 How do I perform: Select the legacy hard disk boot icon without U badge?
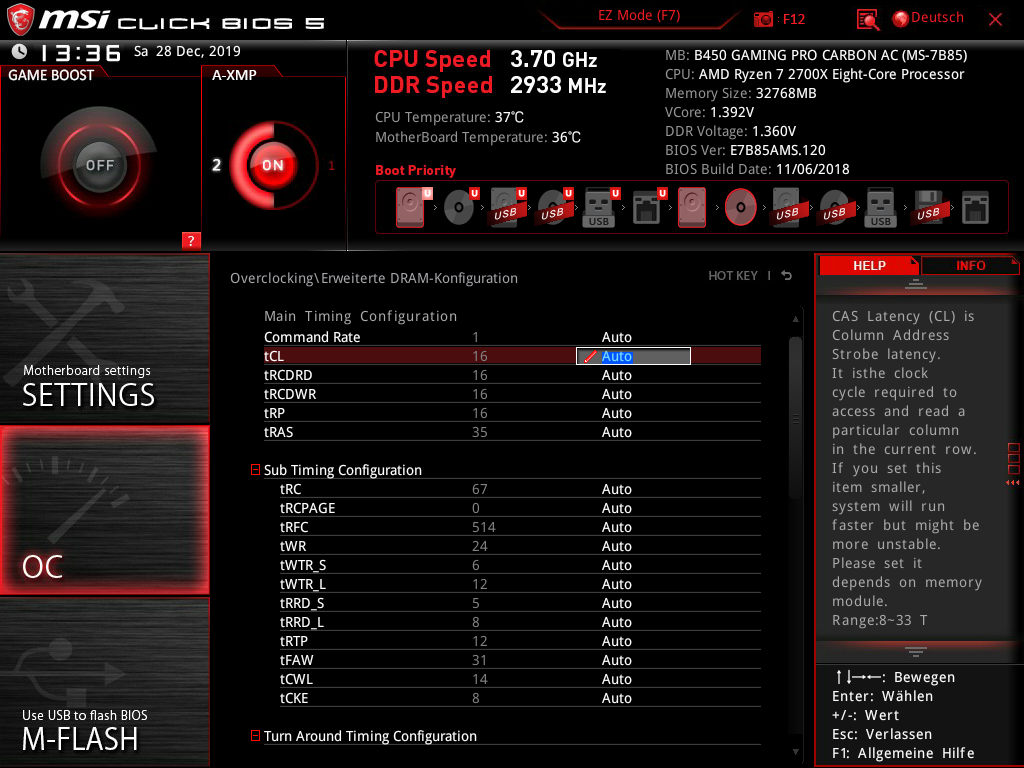pos(692,207)
